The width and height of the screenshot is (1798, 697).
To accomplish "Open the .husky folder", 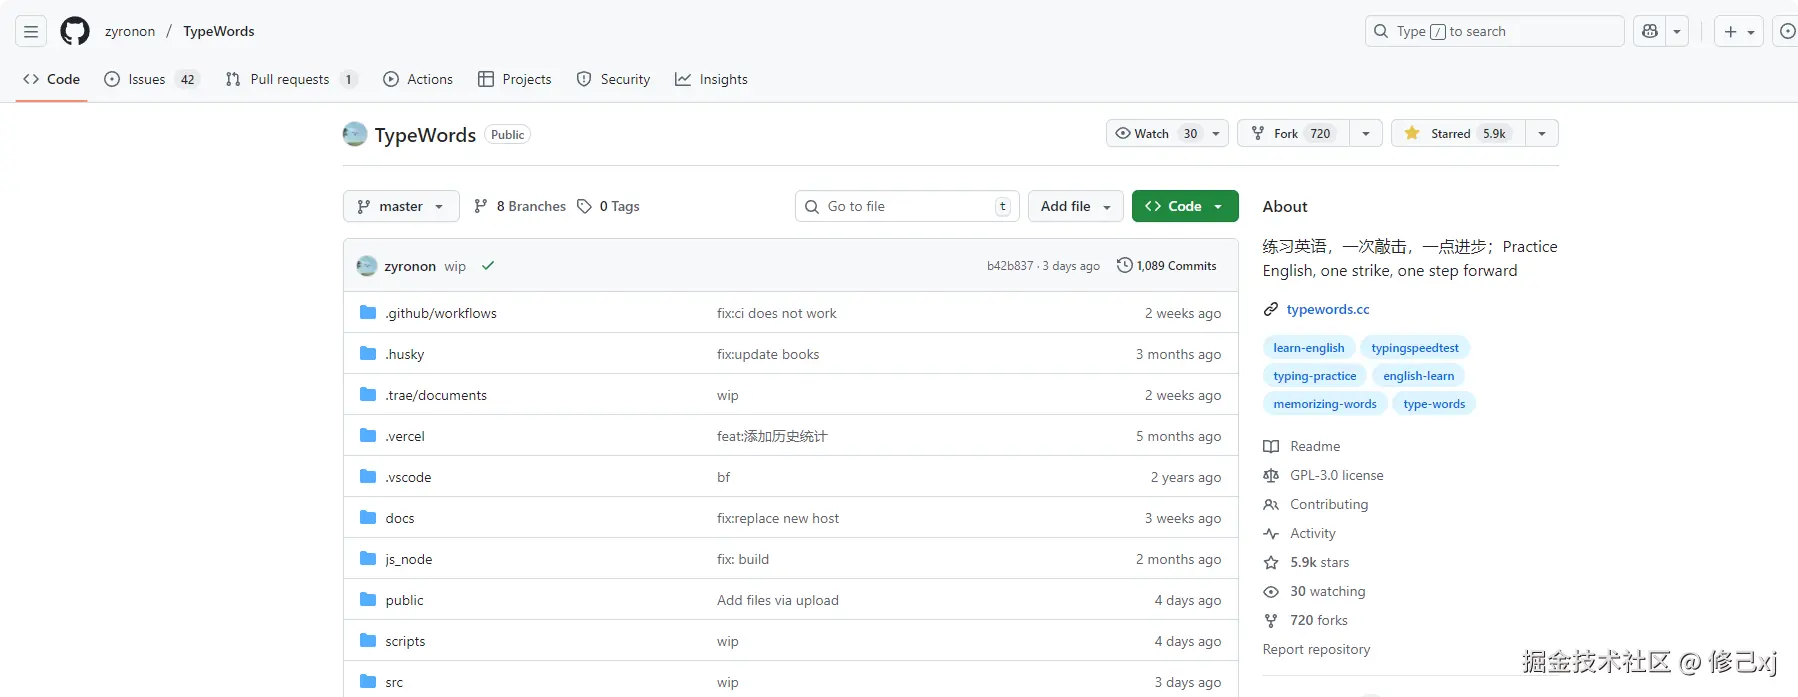I will point(405,354).
